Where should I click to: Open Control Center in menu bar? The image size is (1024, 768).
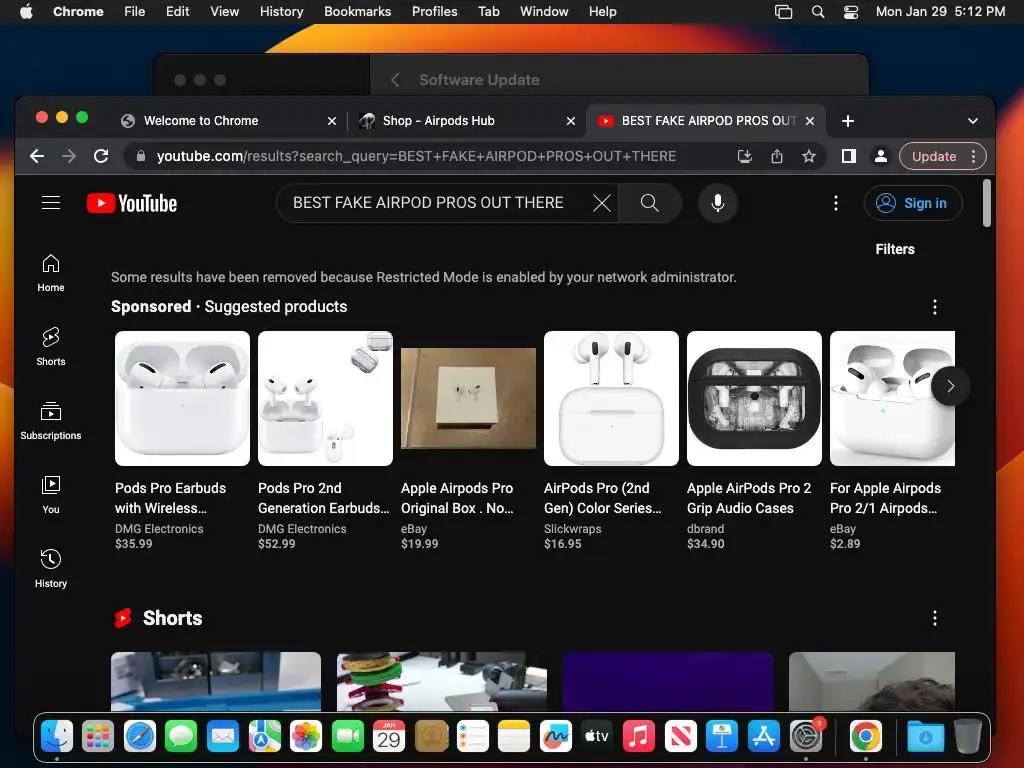tap(851, 12)
